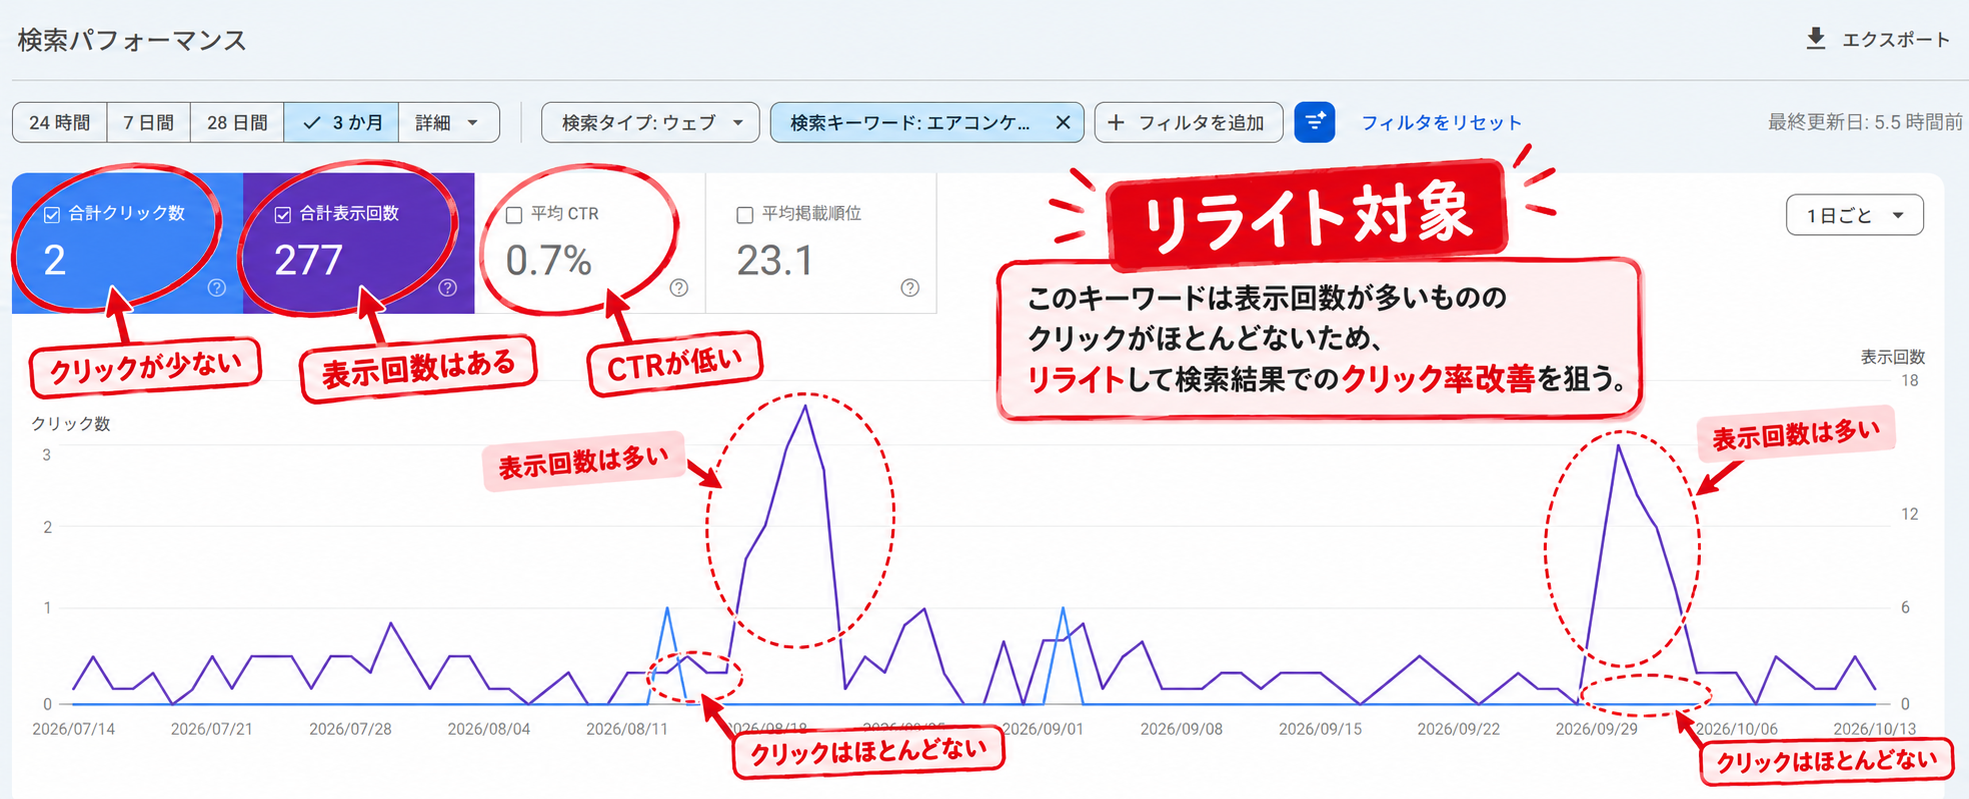Screen dimensions: 1969x799
Task: Click the 最終更新日: 5.5 時間前 text
Action: coord(1865,122)
